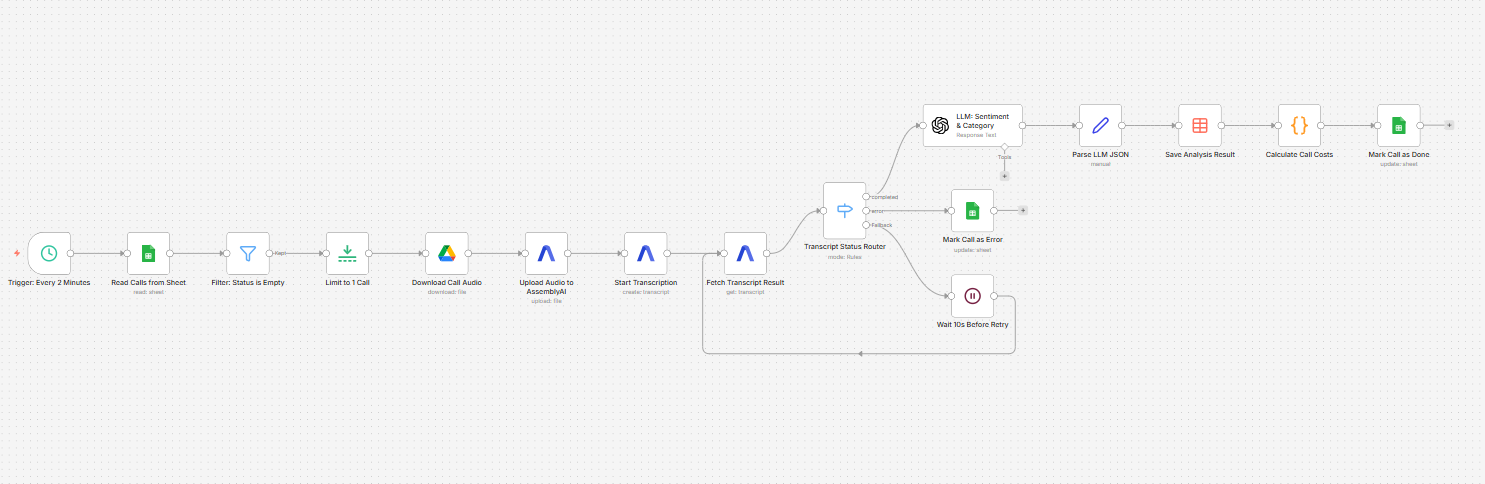Open the Limit to 1 Call node

pyautogui.click(x=347, y=253)
